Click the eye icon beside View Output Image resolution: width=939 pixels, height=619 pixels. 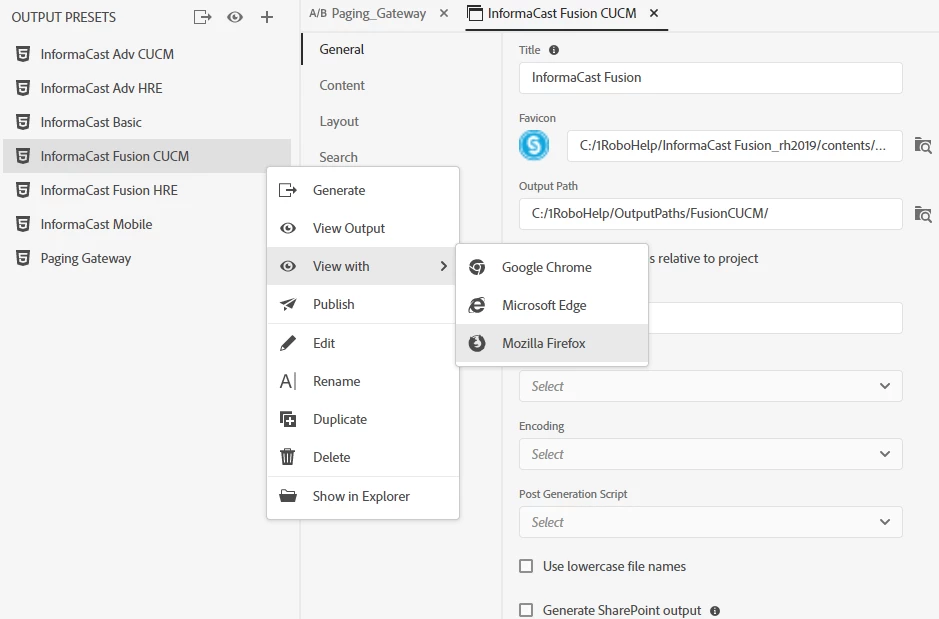point(288,228)
